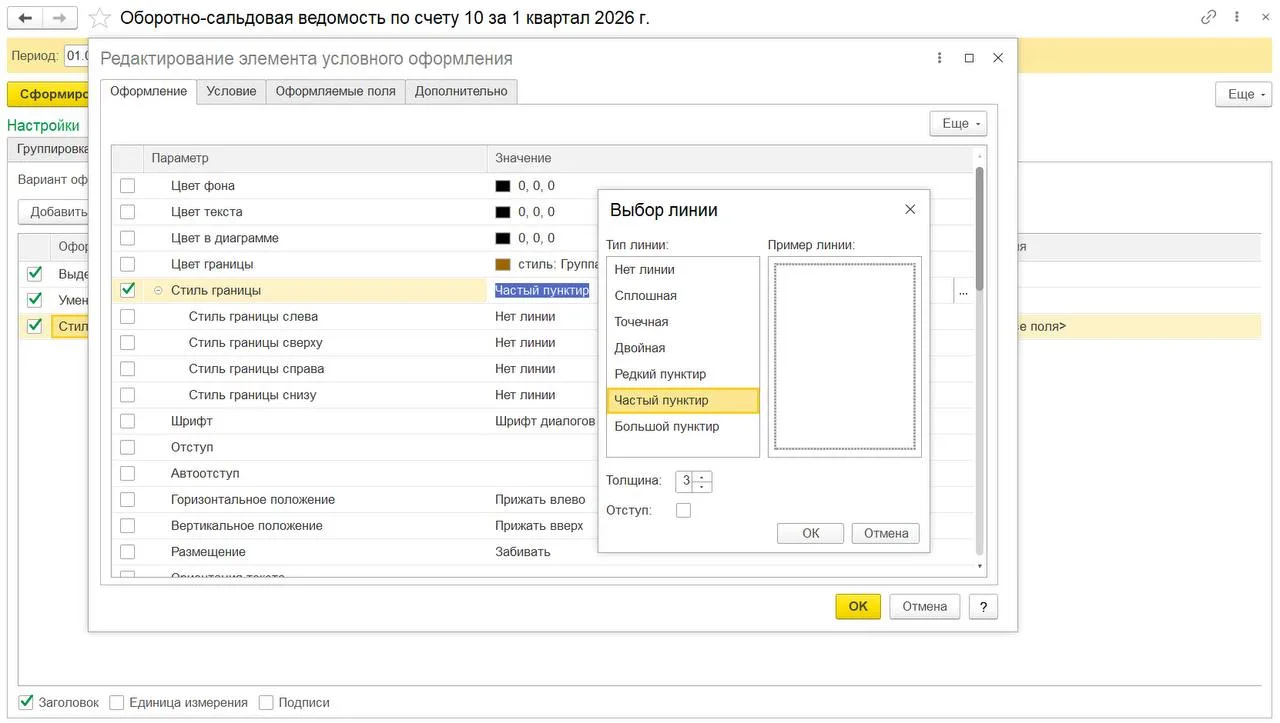Click the Пример линии preview box
Screen dimensions: 1280x723
point(845,357)
